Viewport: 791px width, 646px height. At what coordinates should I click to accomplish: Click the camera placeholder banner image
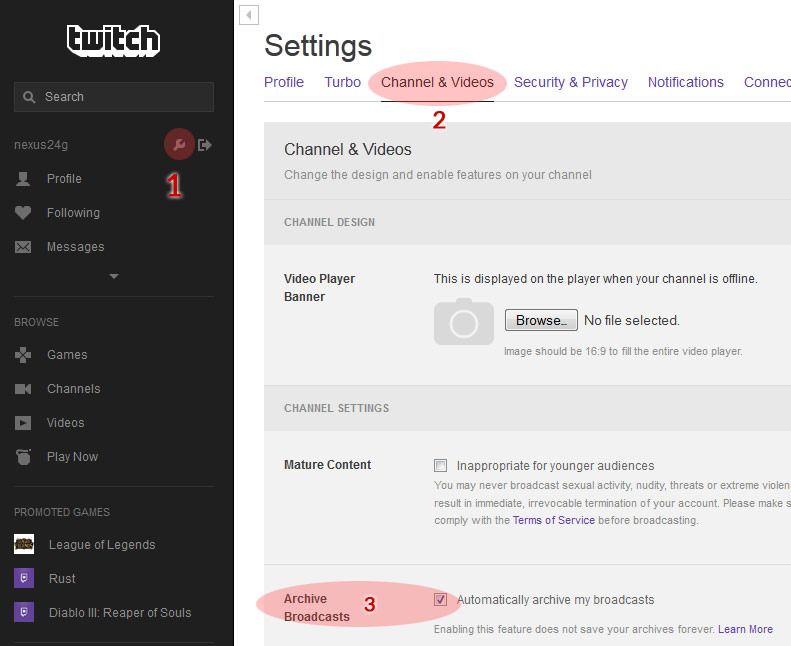[464, 322]
